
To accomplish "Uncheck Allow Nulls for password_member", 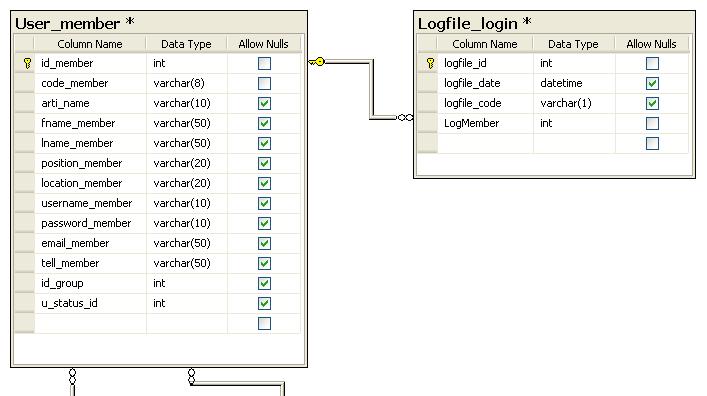I will coord(264,223).
